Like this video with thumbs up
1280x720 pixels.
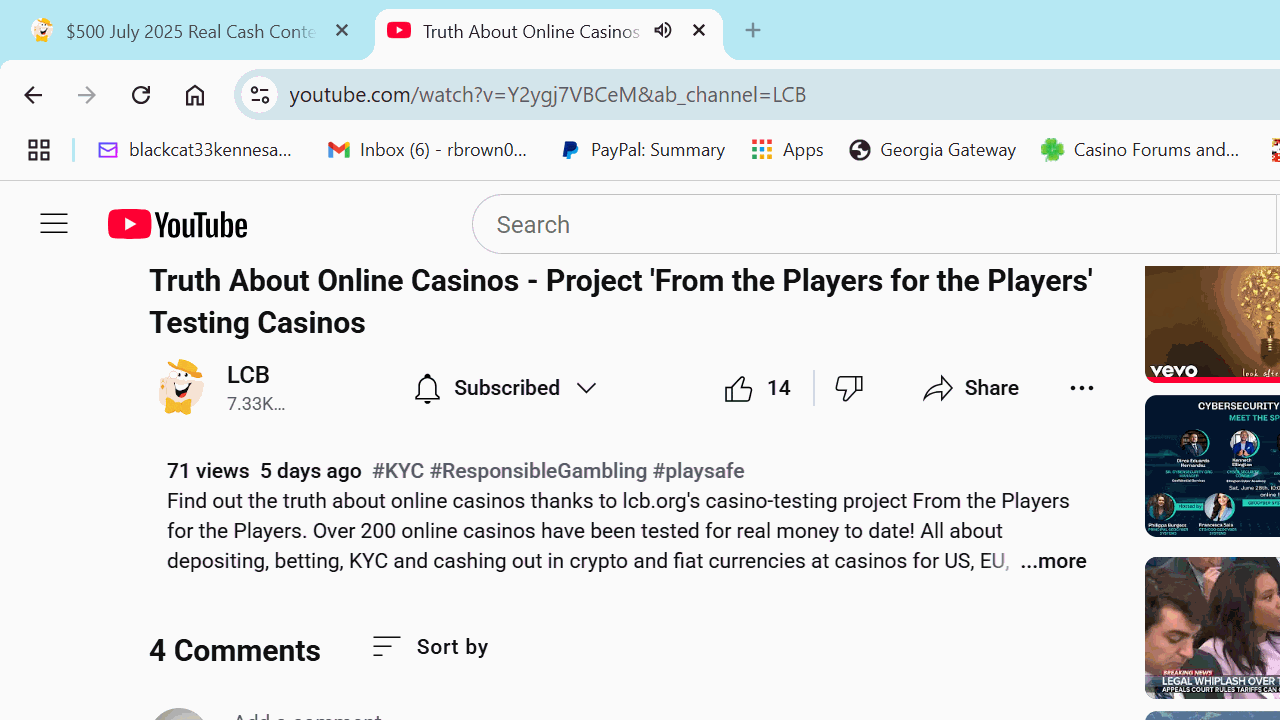click(x=757, y=388)
